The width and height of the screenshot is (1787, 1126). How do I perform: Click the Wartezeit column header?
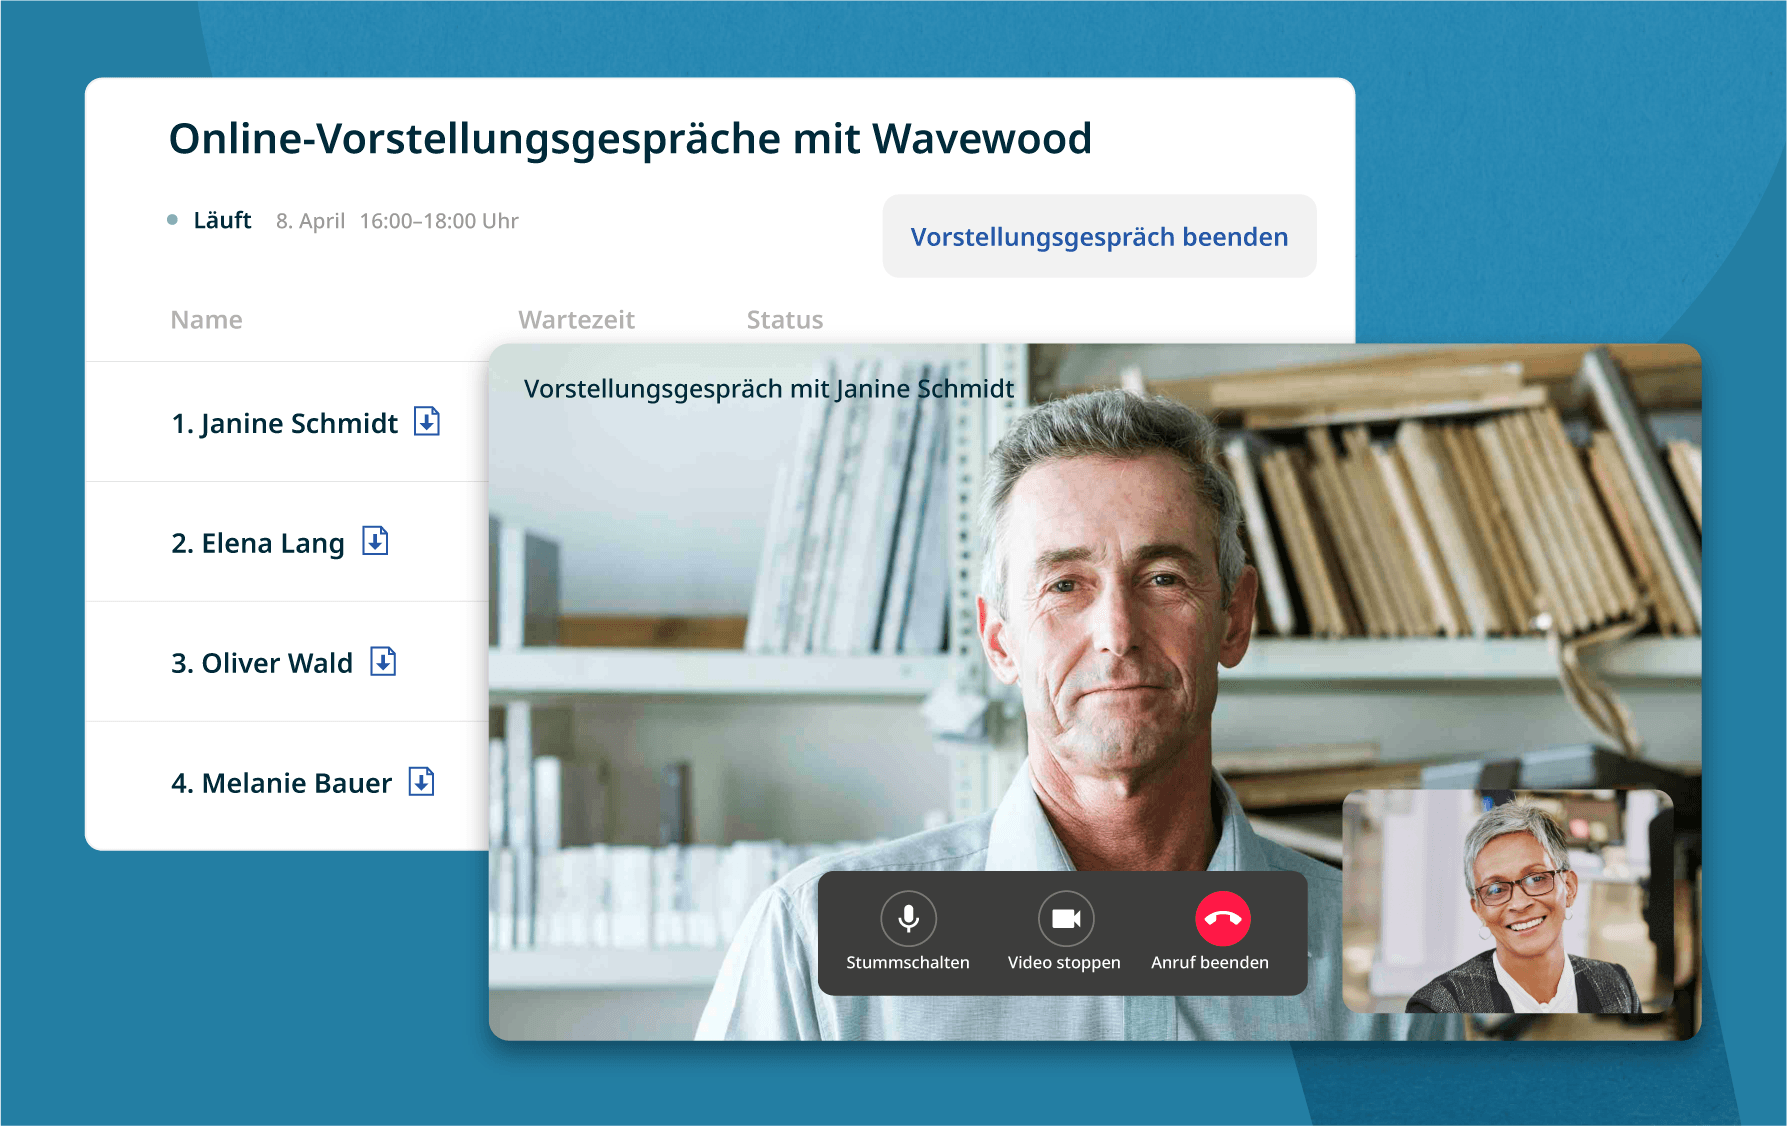pos(576,320)
